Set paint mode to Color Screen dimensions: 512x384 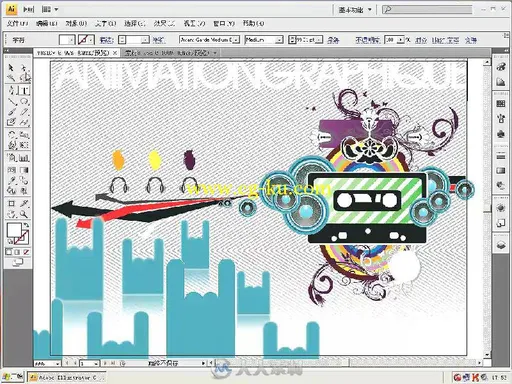tap(9, 252)
